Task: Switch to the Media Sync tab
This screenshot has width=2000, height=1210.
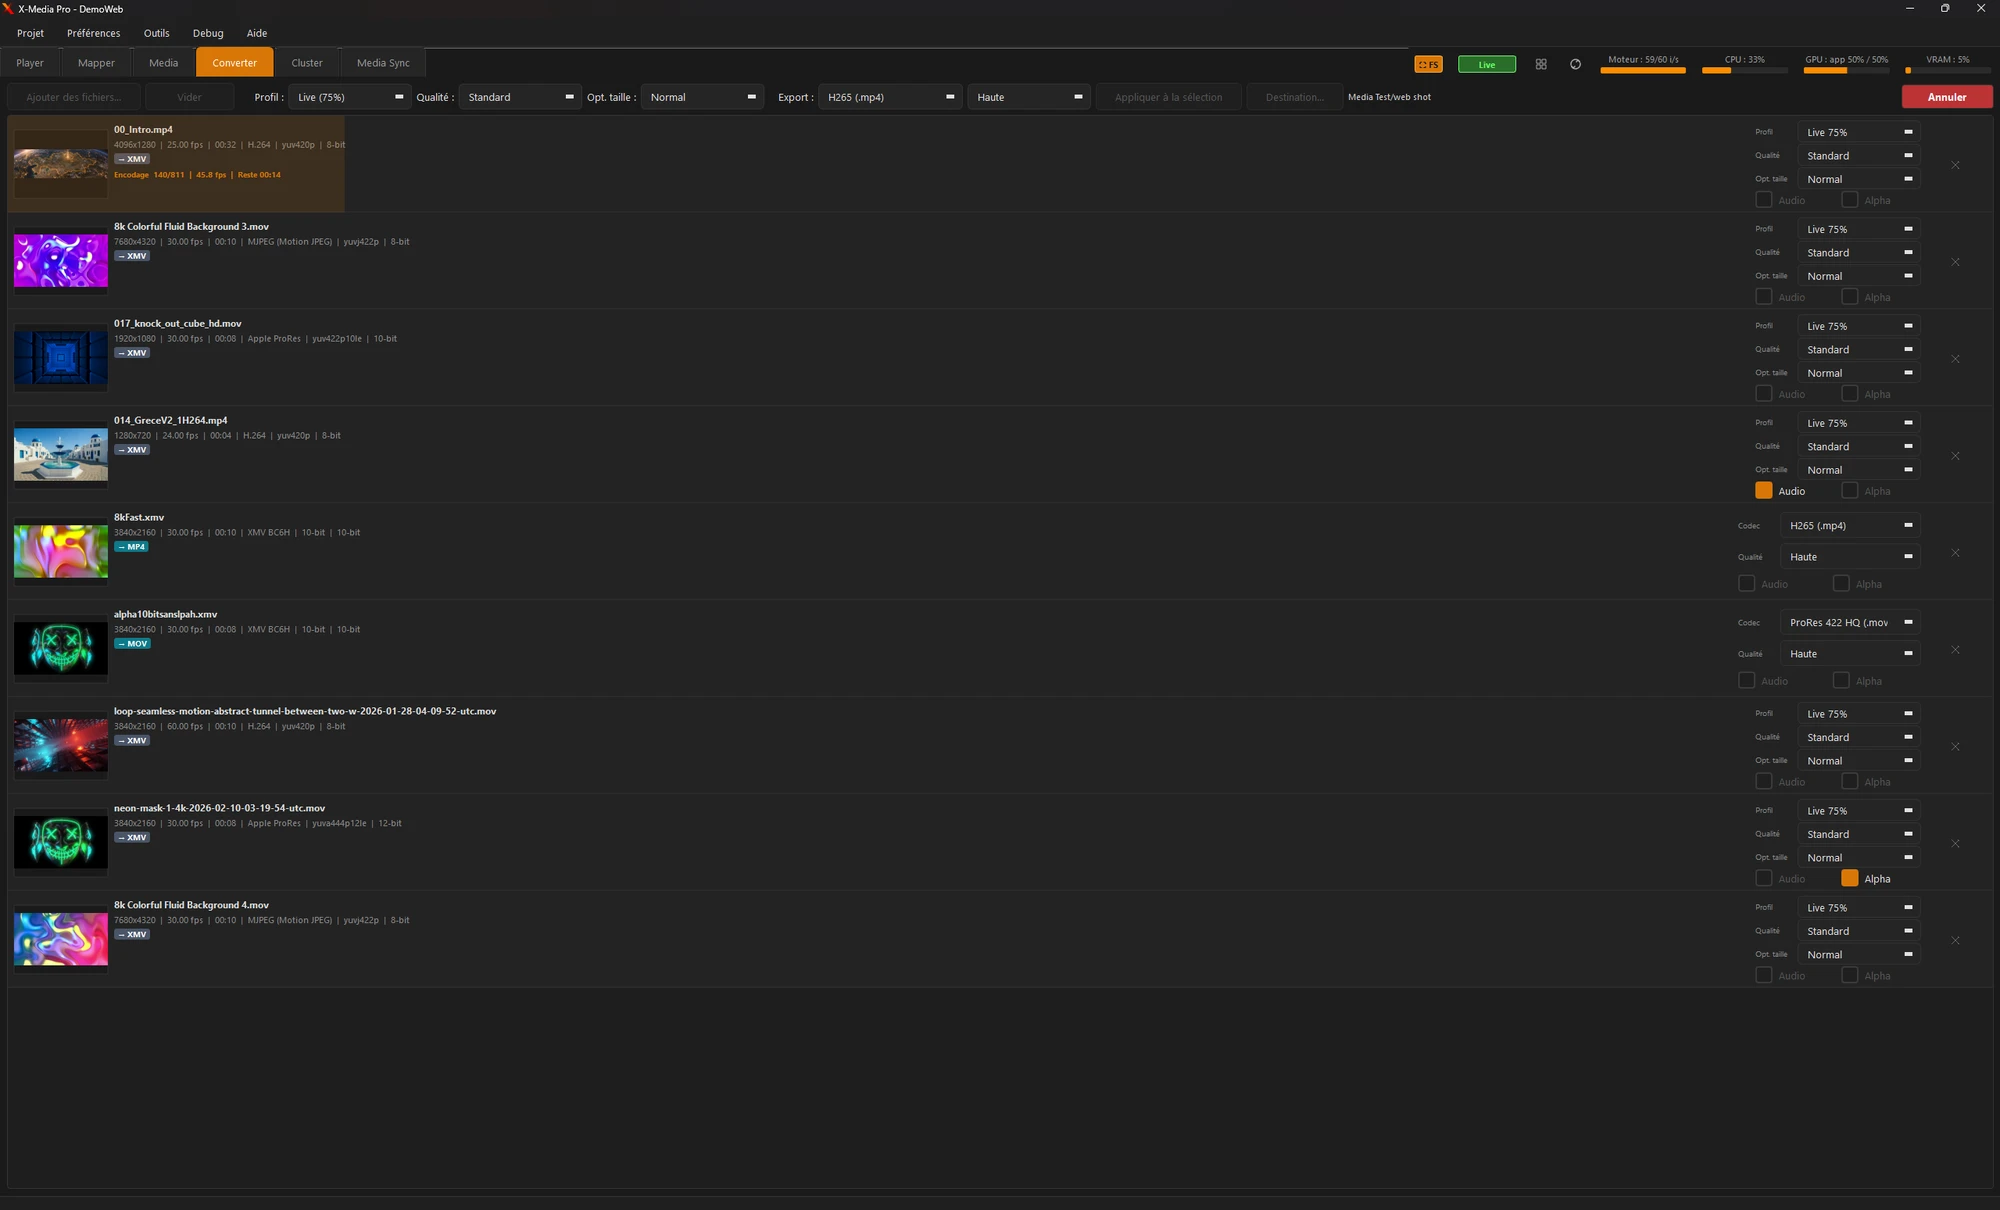Action: [383, 63]
